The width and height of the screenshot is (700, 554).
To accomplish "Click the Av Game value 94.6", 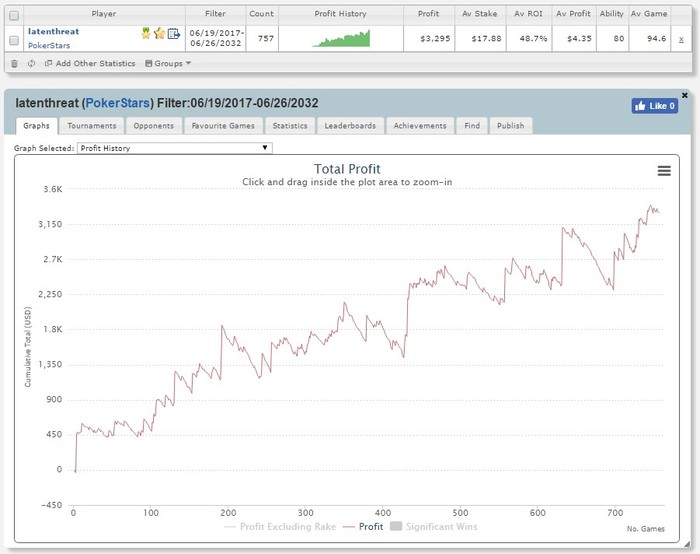I will [x=657, y=38].
